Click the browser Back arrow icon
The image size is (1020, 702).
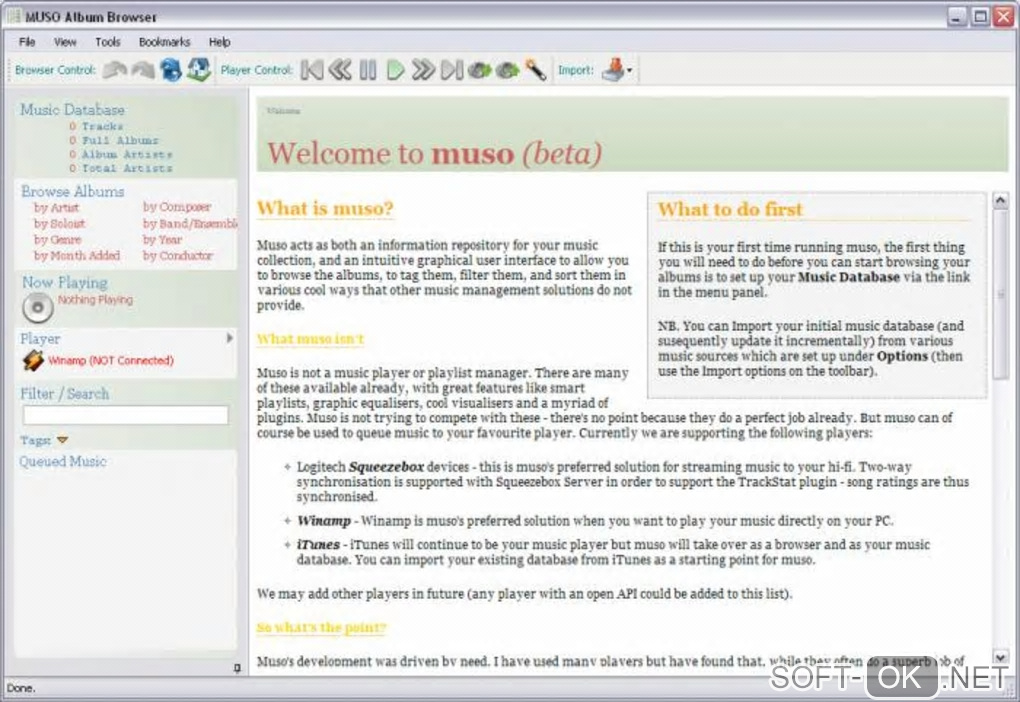pos(114,70)
